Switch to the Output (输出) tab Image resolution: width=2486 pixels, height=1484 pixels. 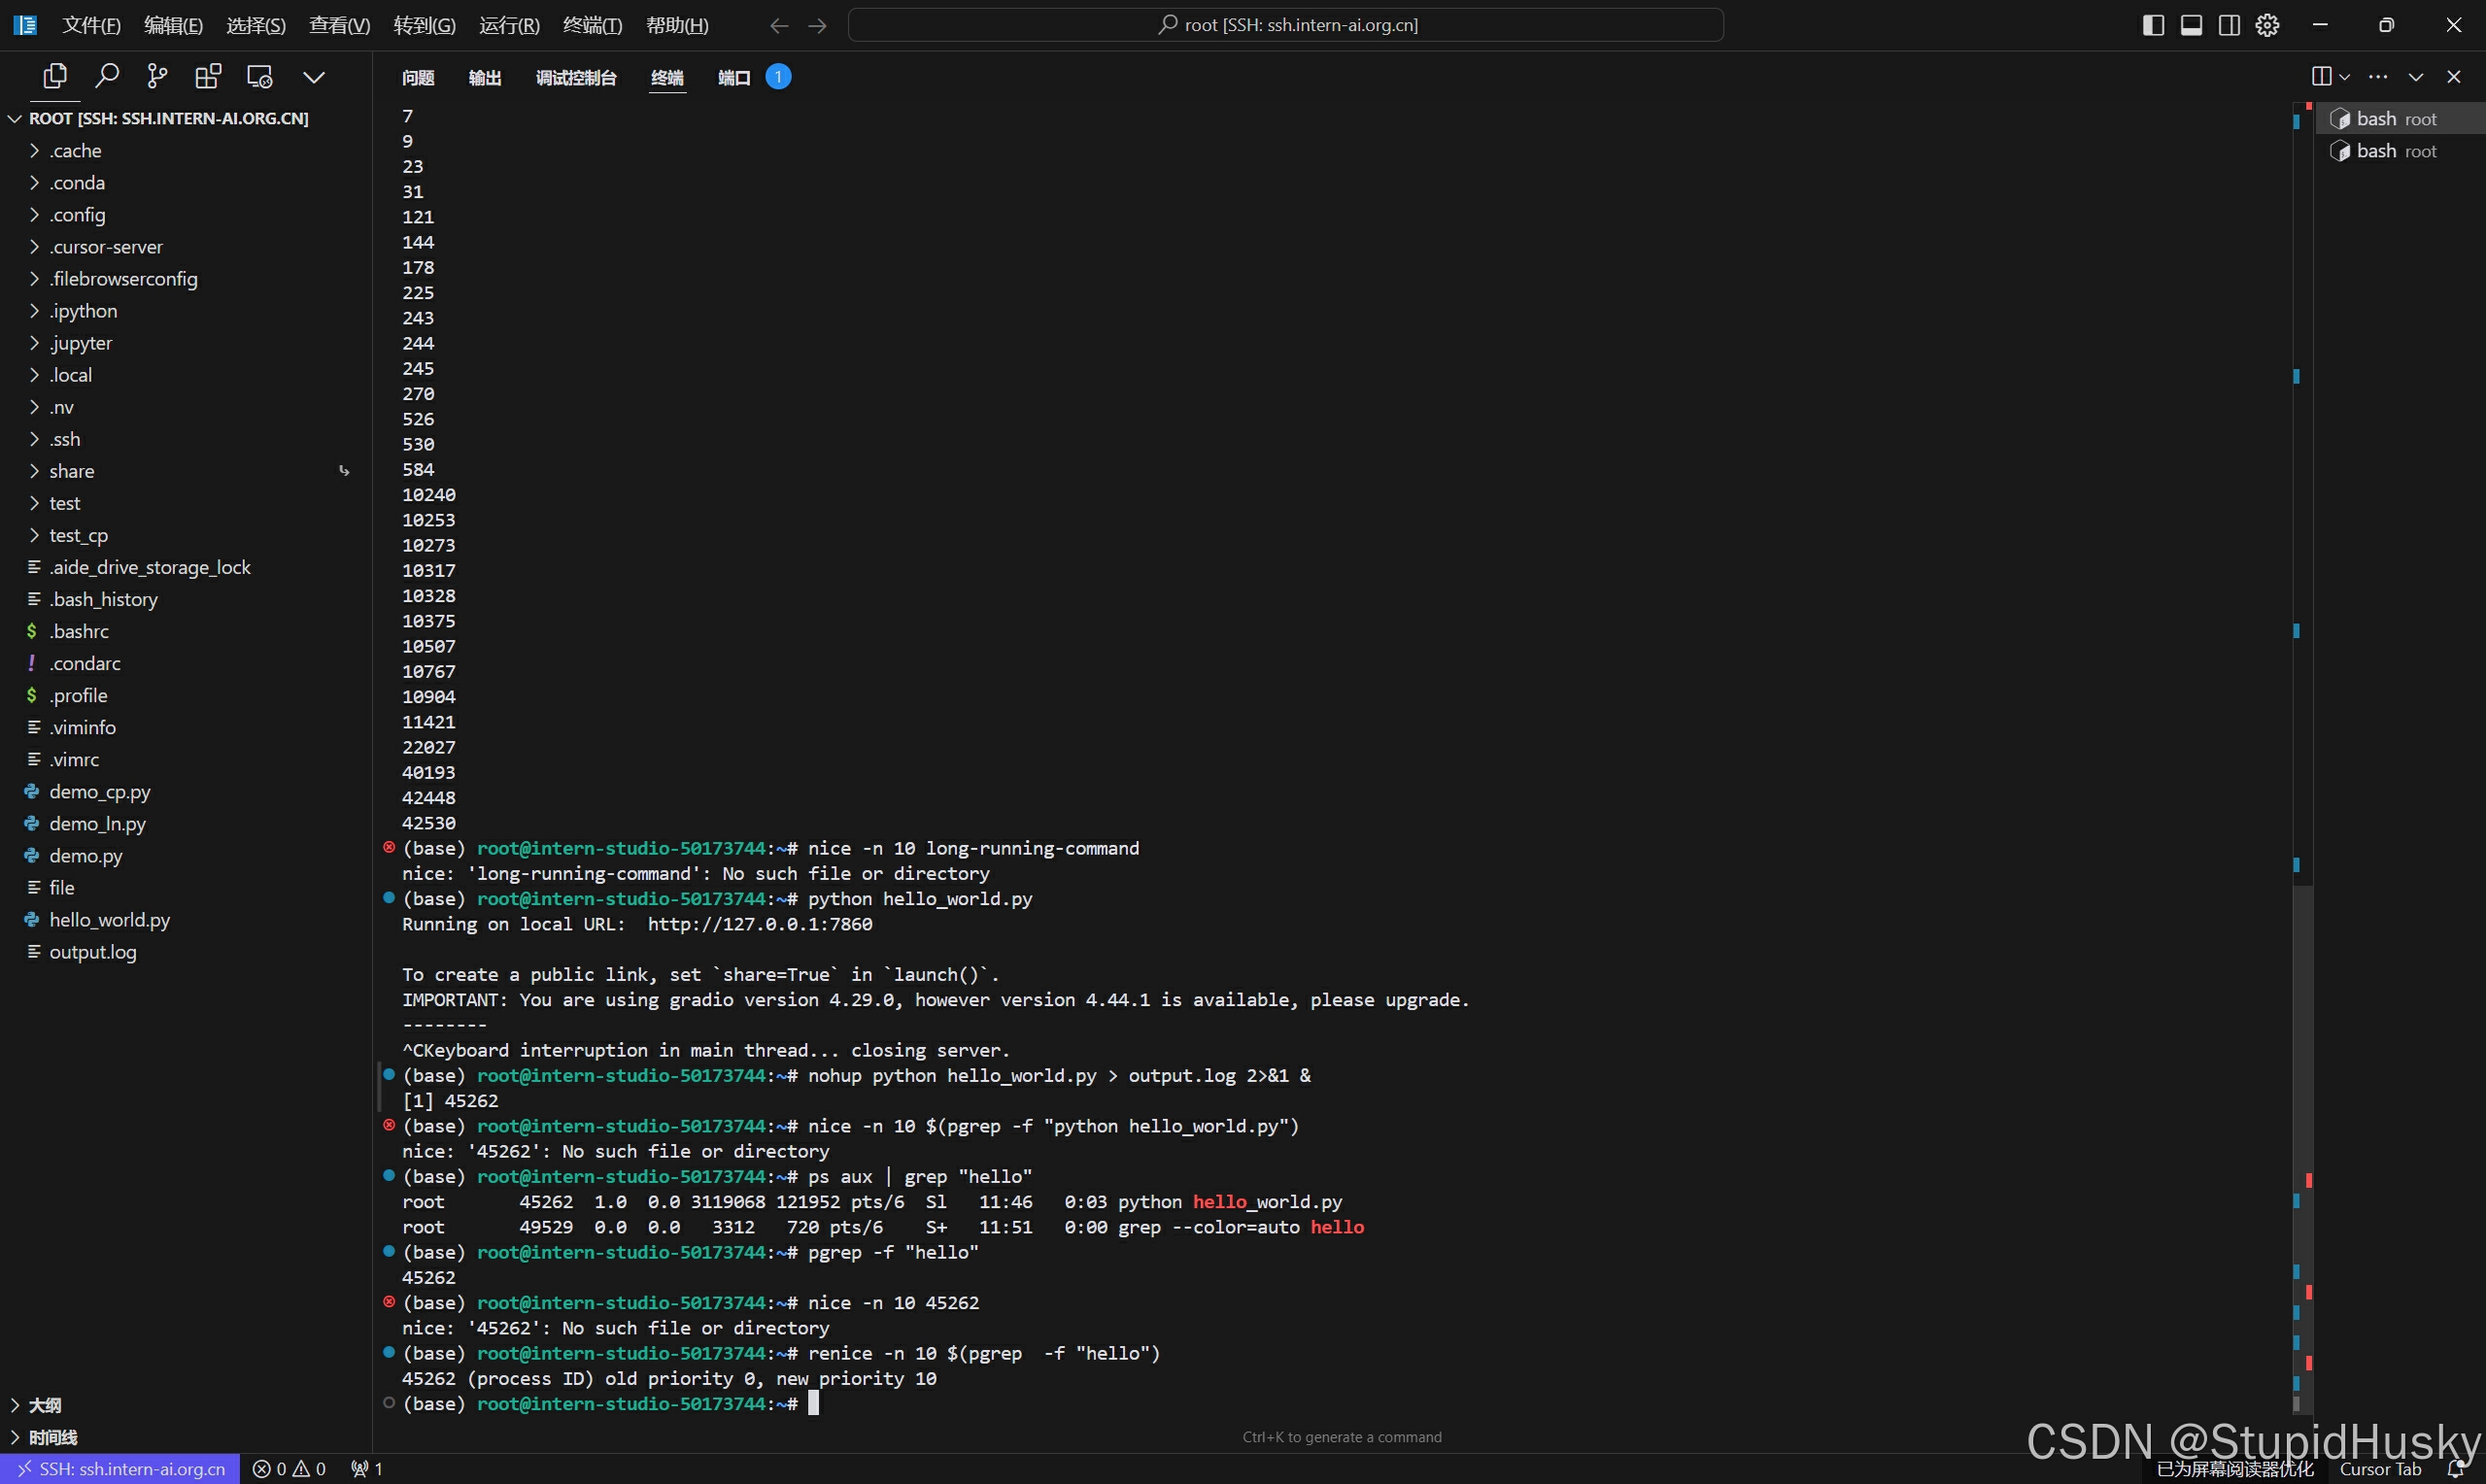(x=485, y=78)
